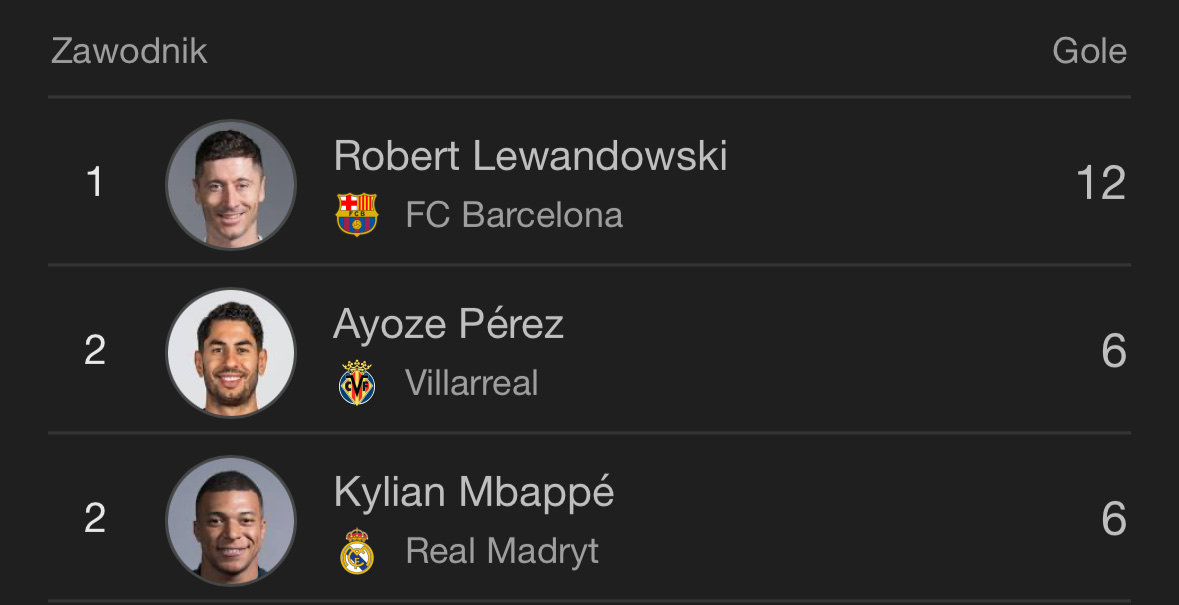1179x605 pixels.
Task: Click Ayoze Pérez's goal count of 6
Action: coord(1113,352)
